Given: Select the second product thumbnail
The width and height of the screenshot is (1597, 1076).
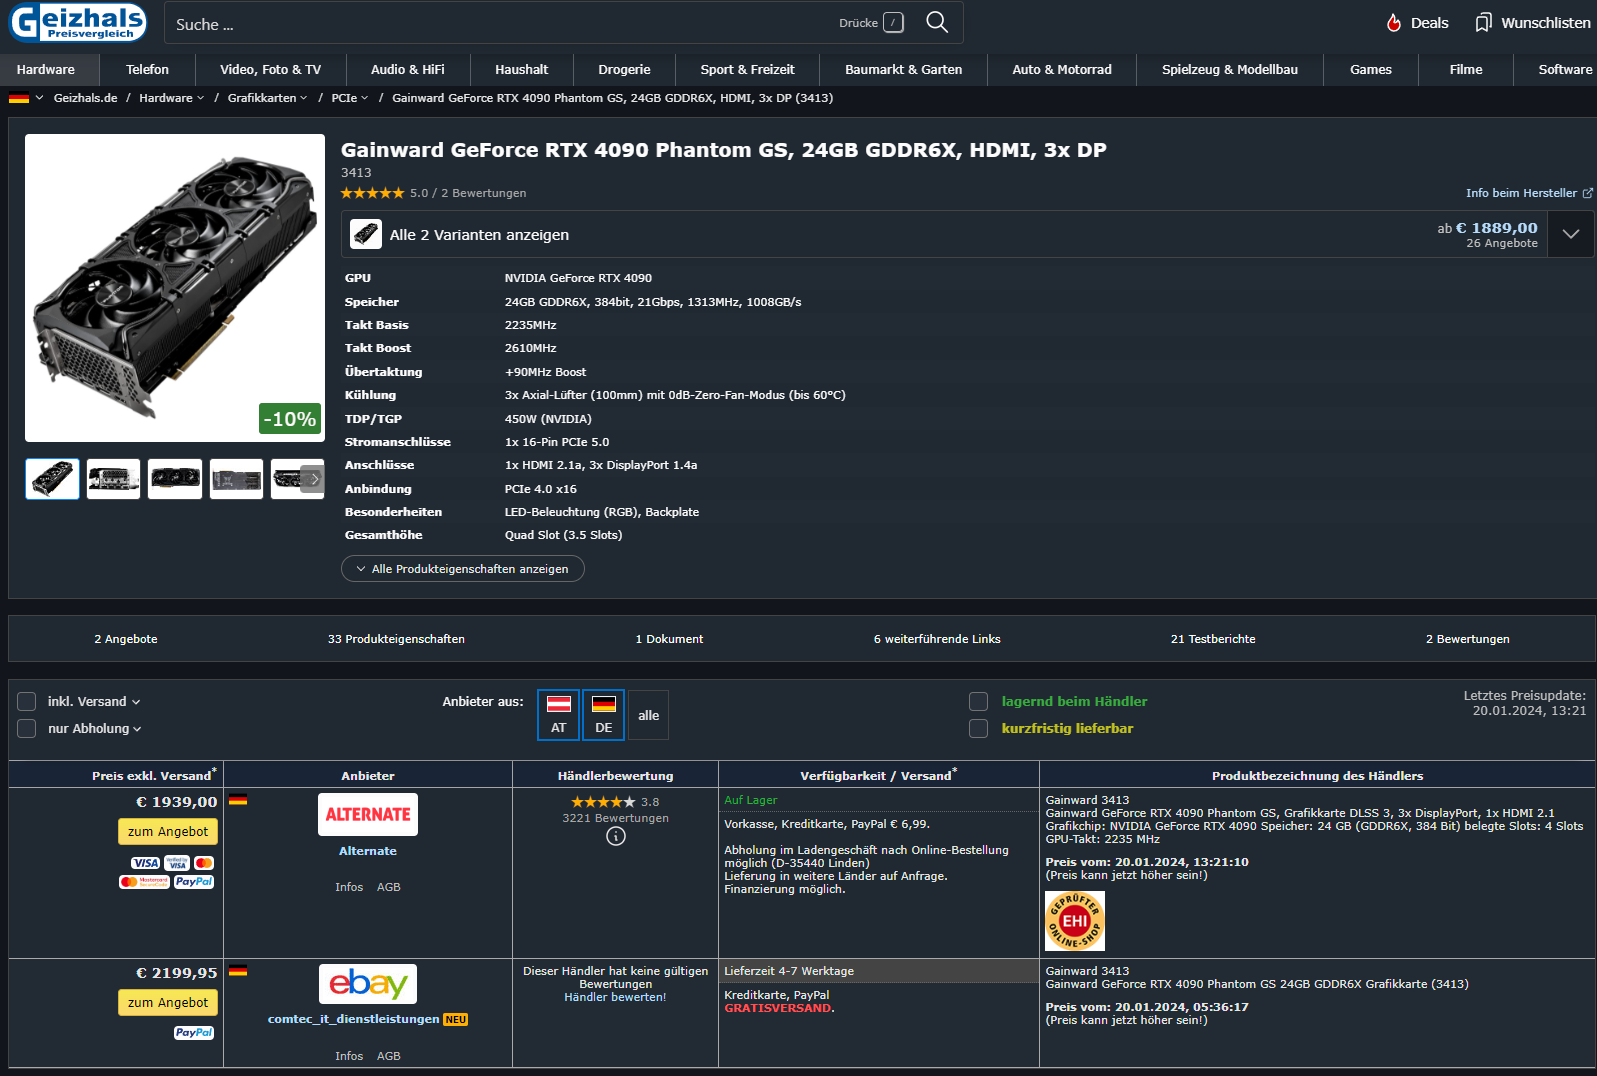Looking at the screenshot, I should [x=114, y=479].
